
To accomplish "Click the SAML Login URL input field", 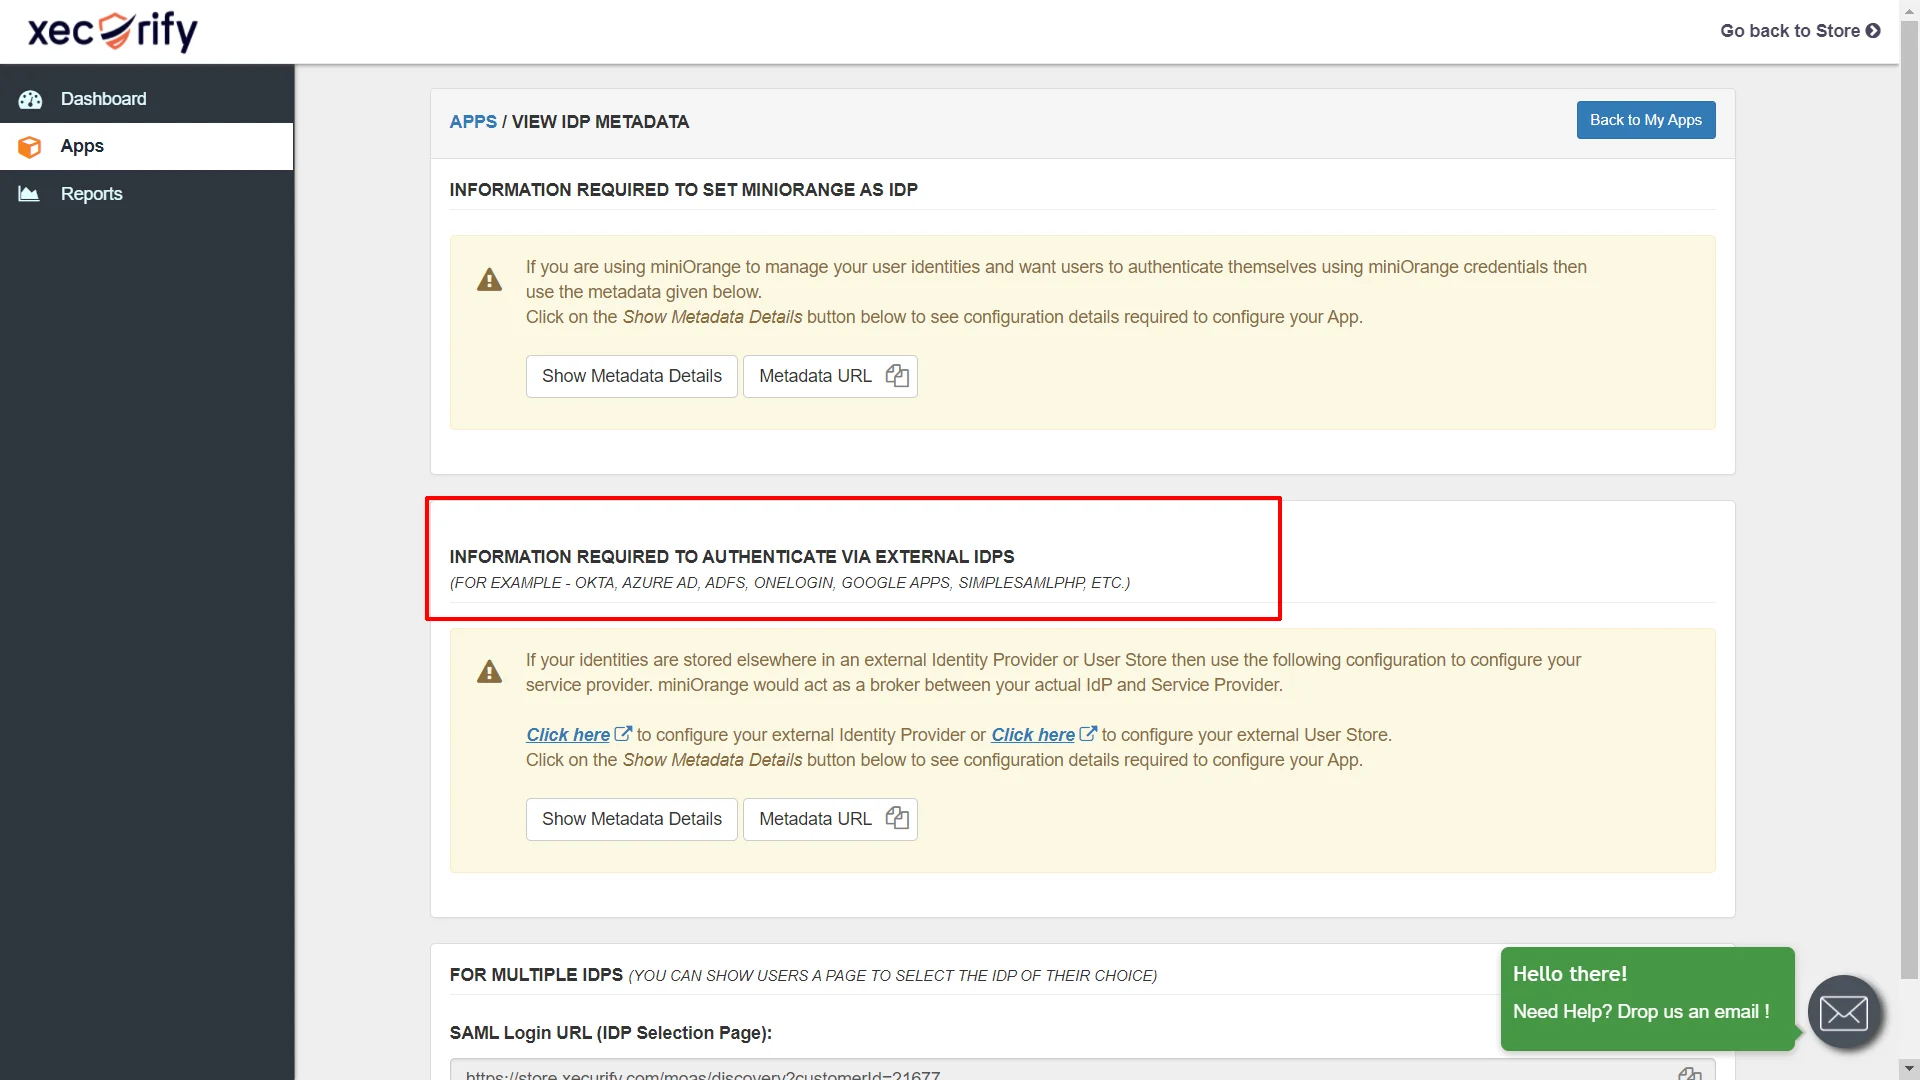I will pyautogui.click(x=900, y=1073).
